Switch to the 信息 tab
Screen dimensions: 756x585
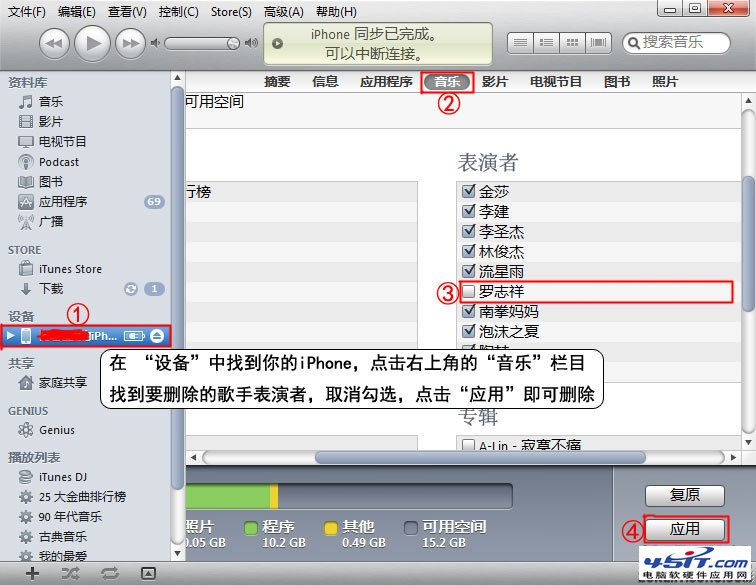point(325,82)
